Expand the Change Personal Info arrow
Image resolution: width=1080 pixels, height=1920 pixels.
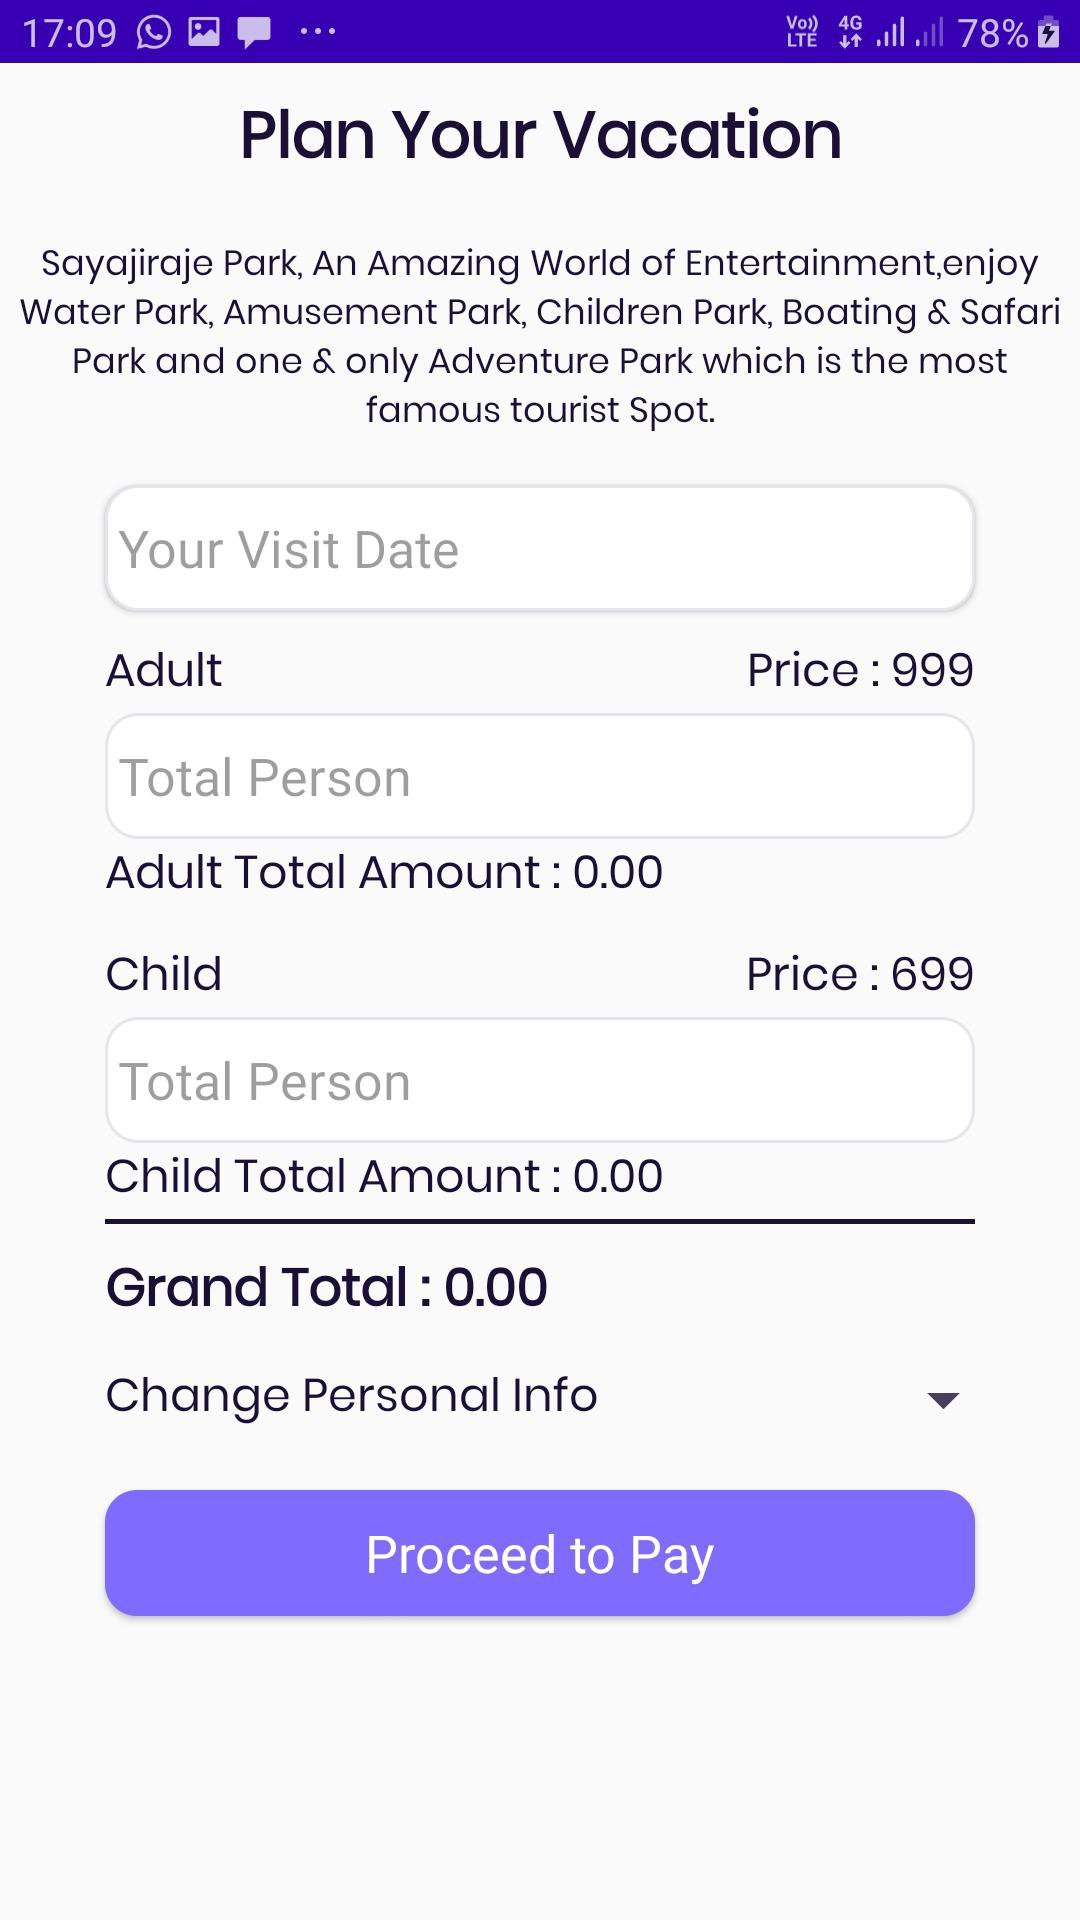click(x=943, y=1399)
